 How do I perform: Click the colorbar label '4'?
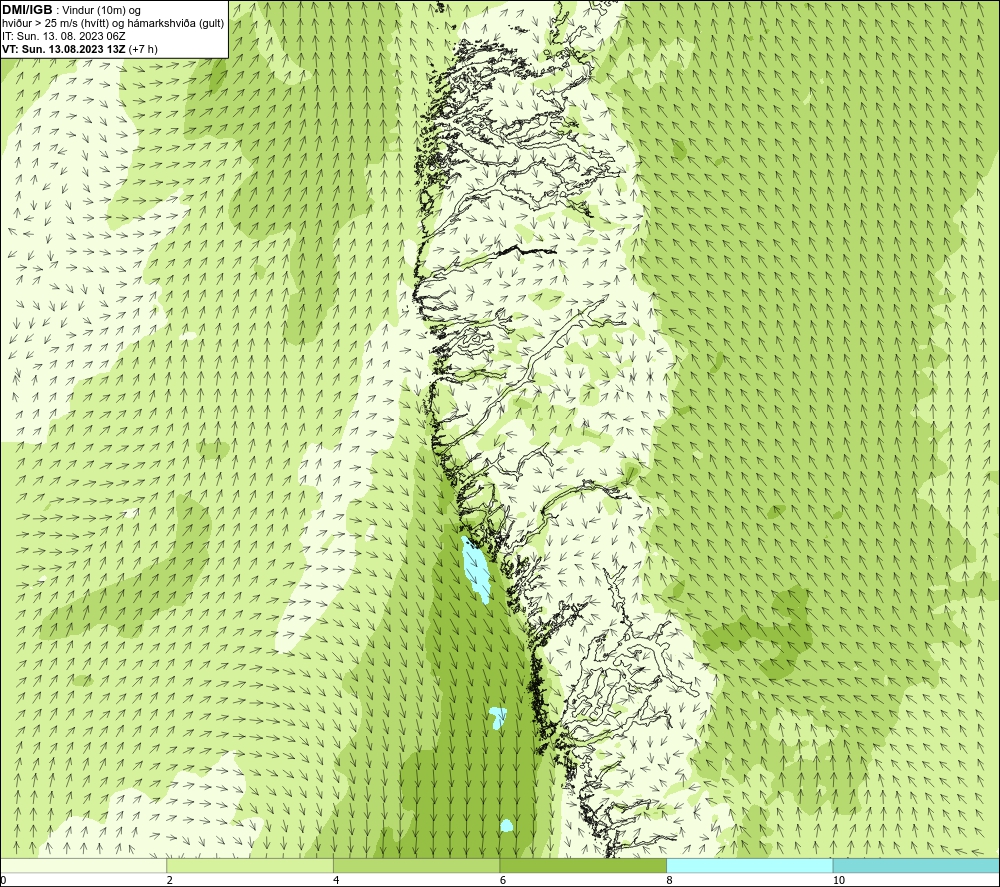(336, 880)
